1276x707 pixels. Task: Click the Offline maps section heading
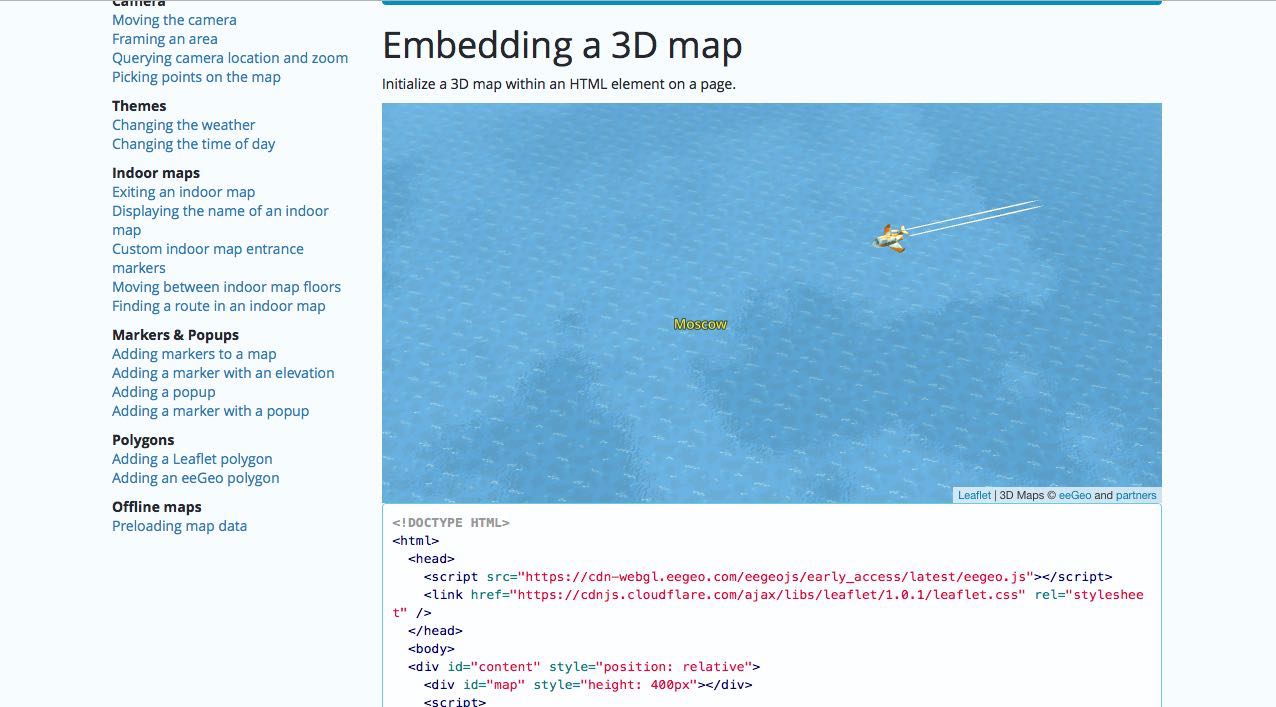coord(157,507)
